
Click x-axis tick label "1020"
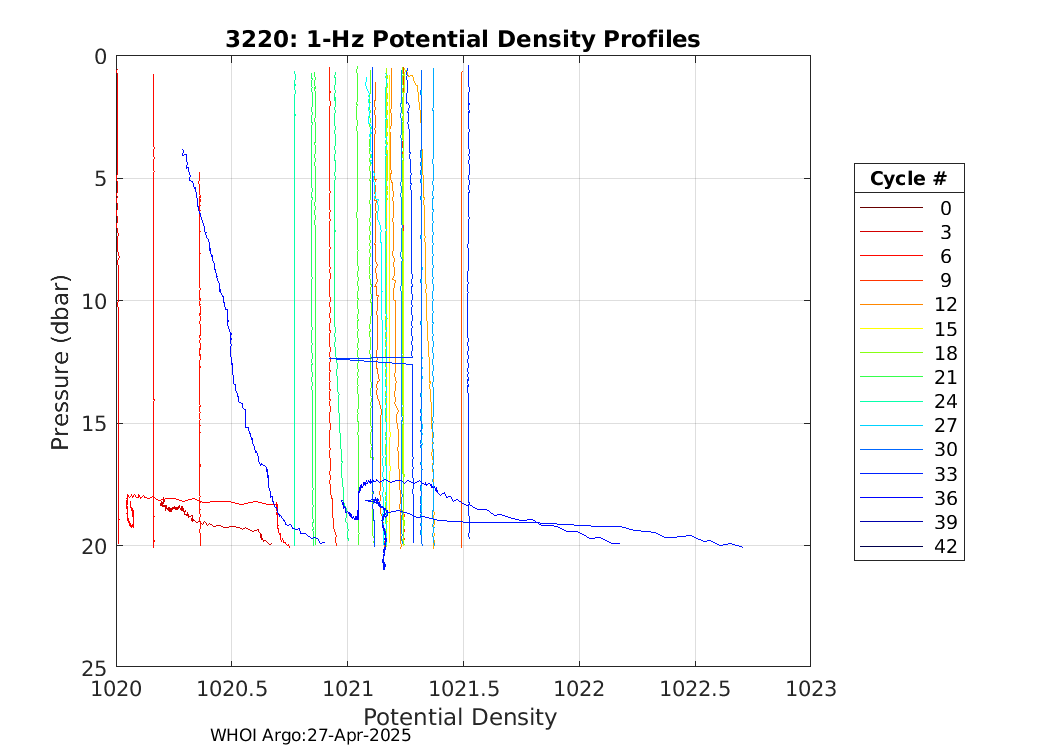(x=117, y=689)
